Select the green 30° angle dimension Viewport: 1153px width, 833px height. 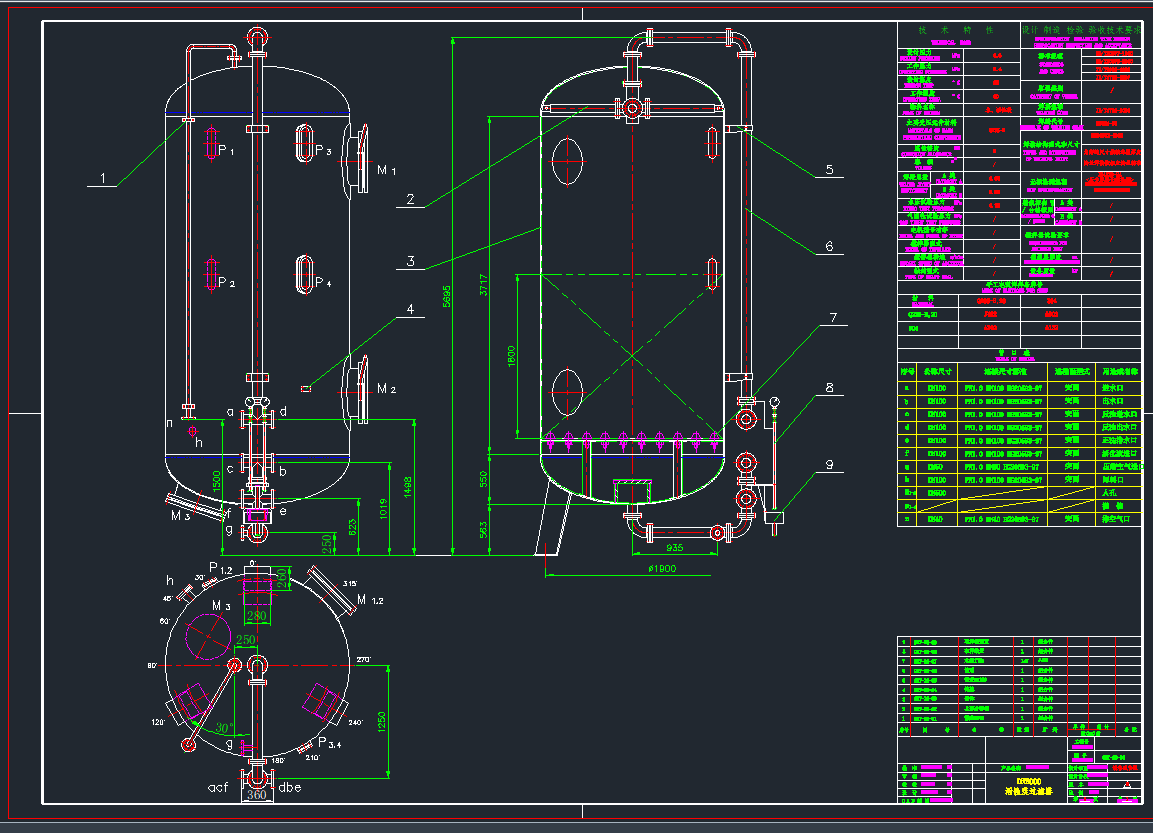[x=225, y=727]
